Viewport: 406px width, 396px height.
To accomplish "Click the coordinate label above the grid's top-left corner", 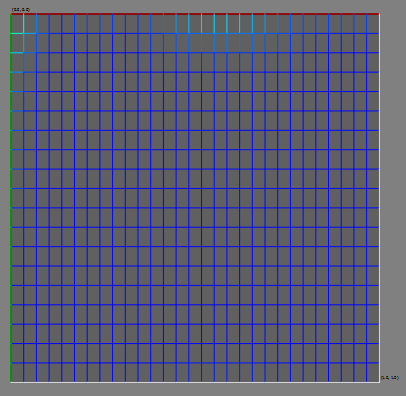I will [21, 10].
